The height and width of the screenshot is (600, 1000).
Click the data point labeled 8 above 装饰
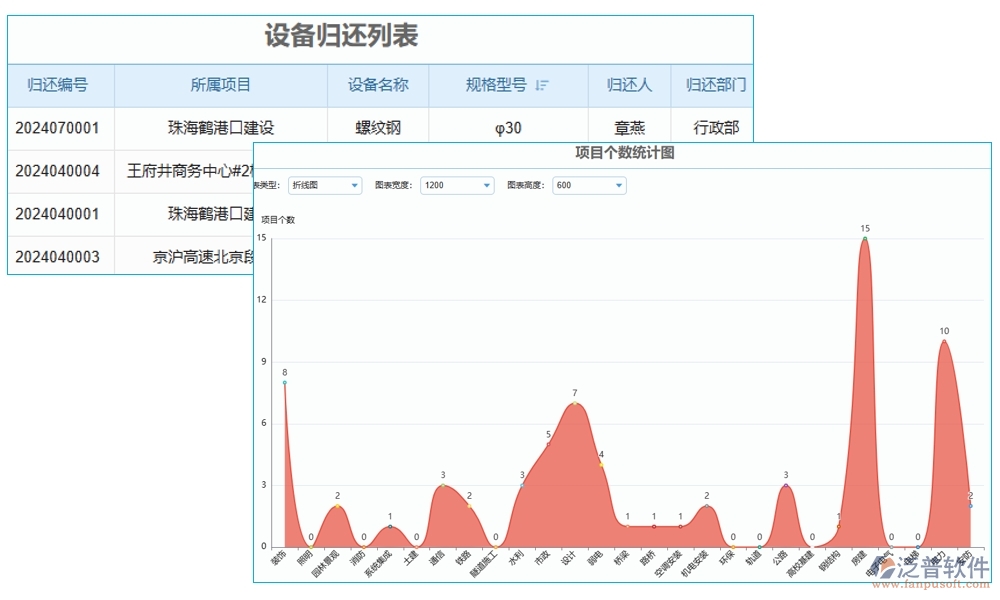[x=284, y=382]
